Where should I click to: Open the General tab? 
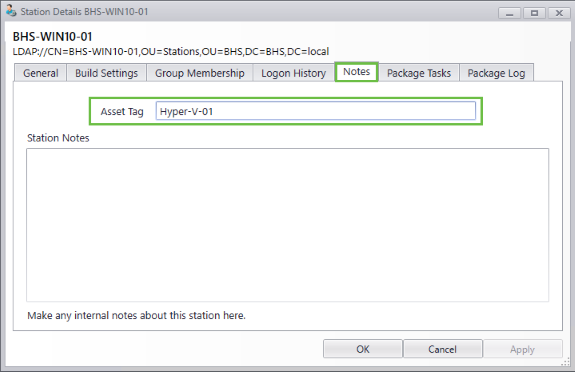click(41, 73)
